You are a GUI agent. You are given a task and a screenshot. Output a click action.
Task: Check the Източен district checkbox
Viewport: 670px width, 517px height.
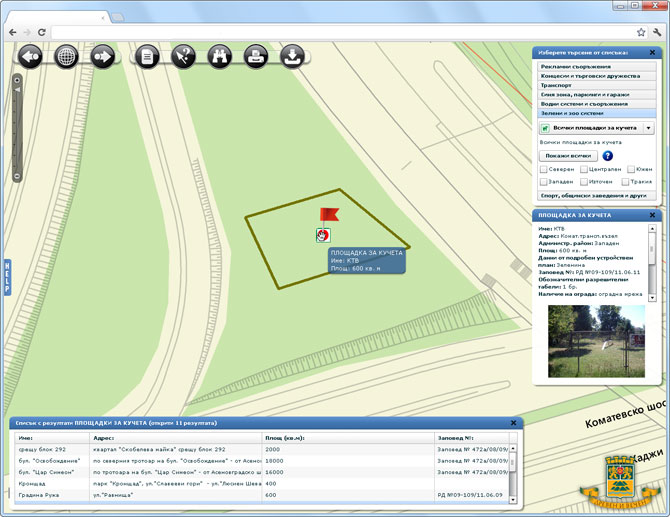point(584,182)
